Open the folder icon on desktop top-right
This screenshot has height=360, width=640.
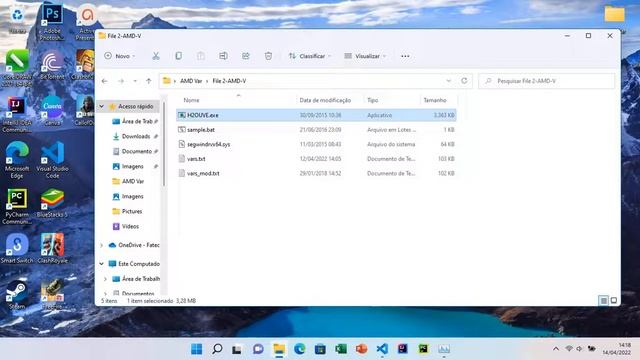614,14
